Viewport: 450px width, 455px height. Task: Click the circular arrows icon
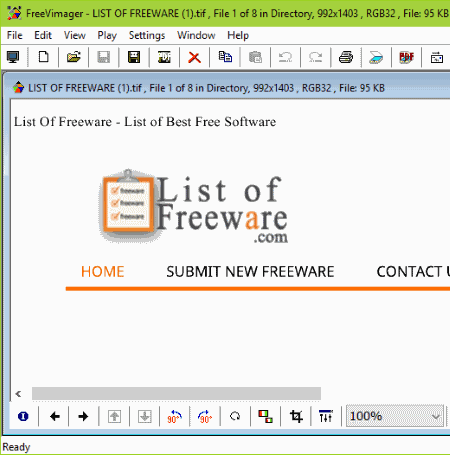[x=235, y=416]
